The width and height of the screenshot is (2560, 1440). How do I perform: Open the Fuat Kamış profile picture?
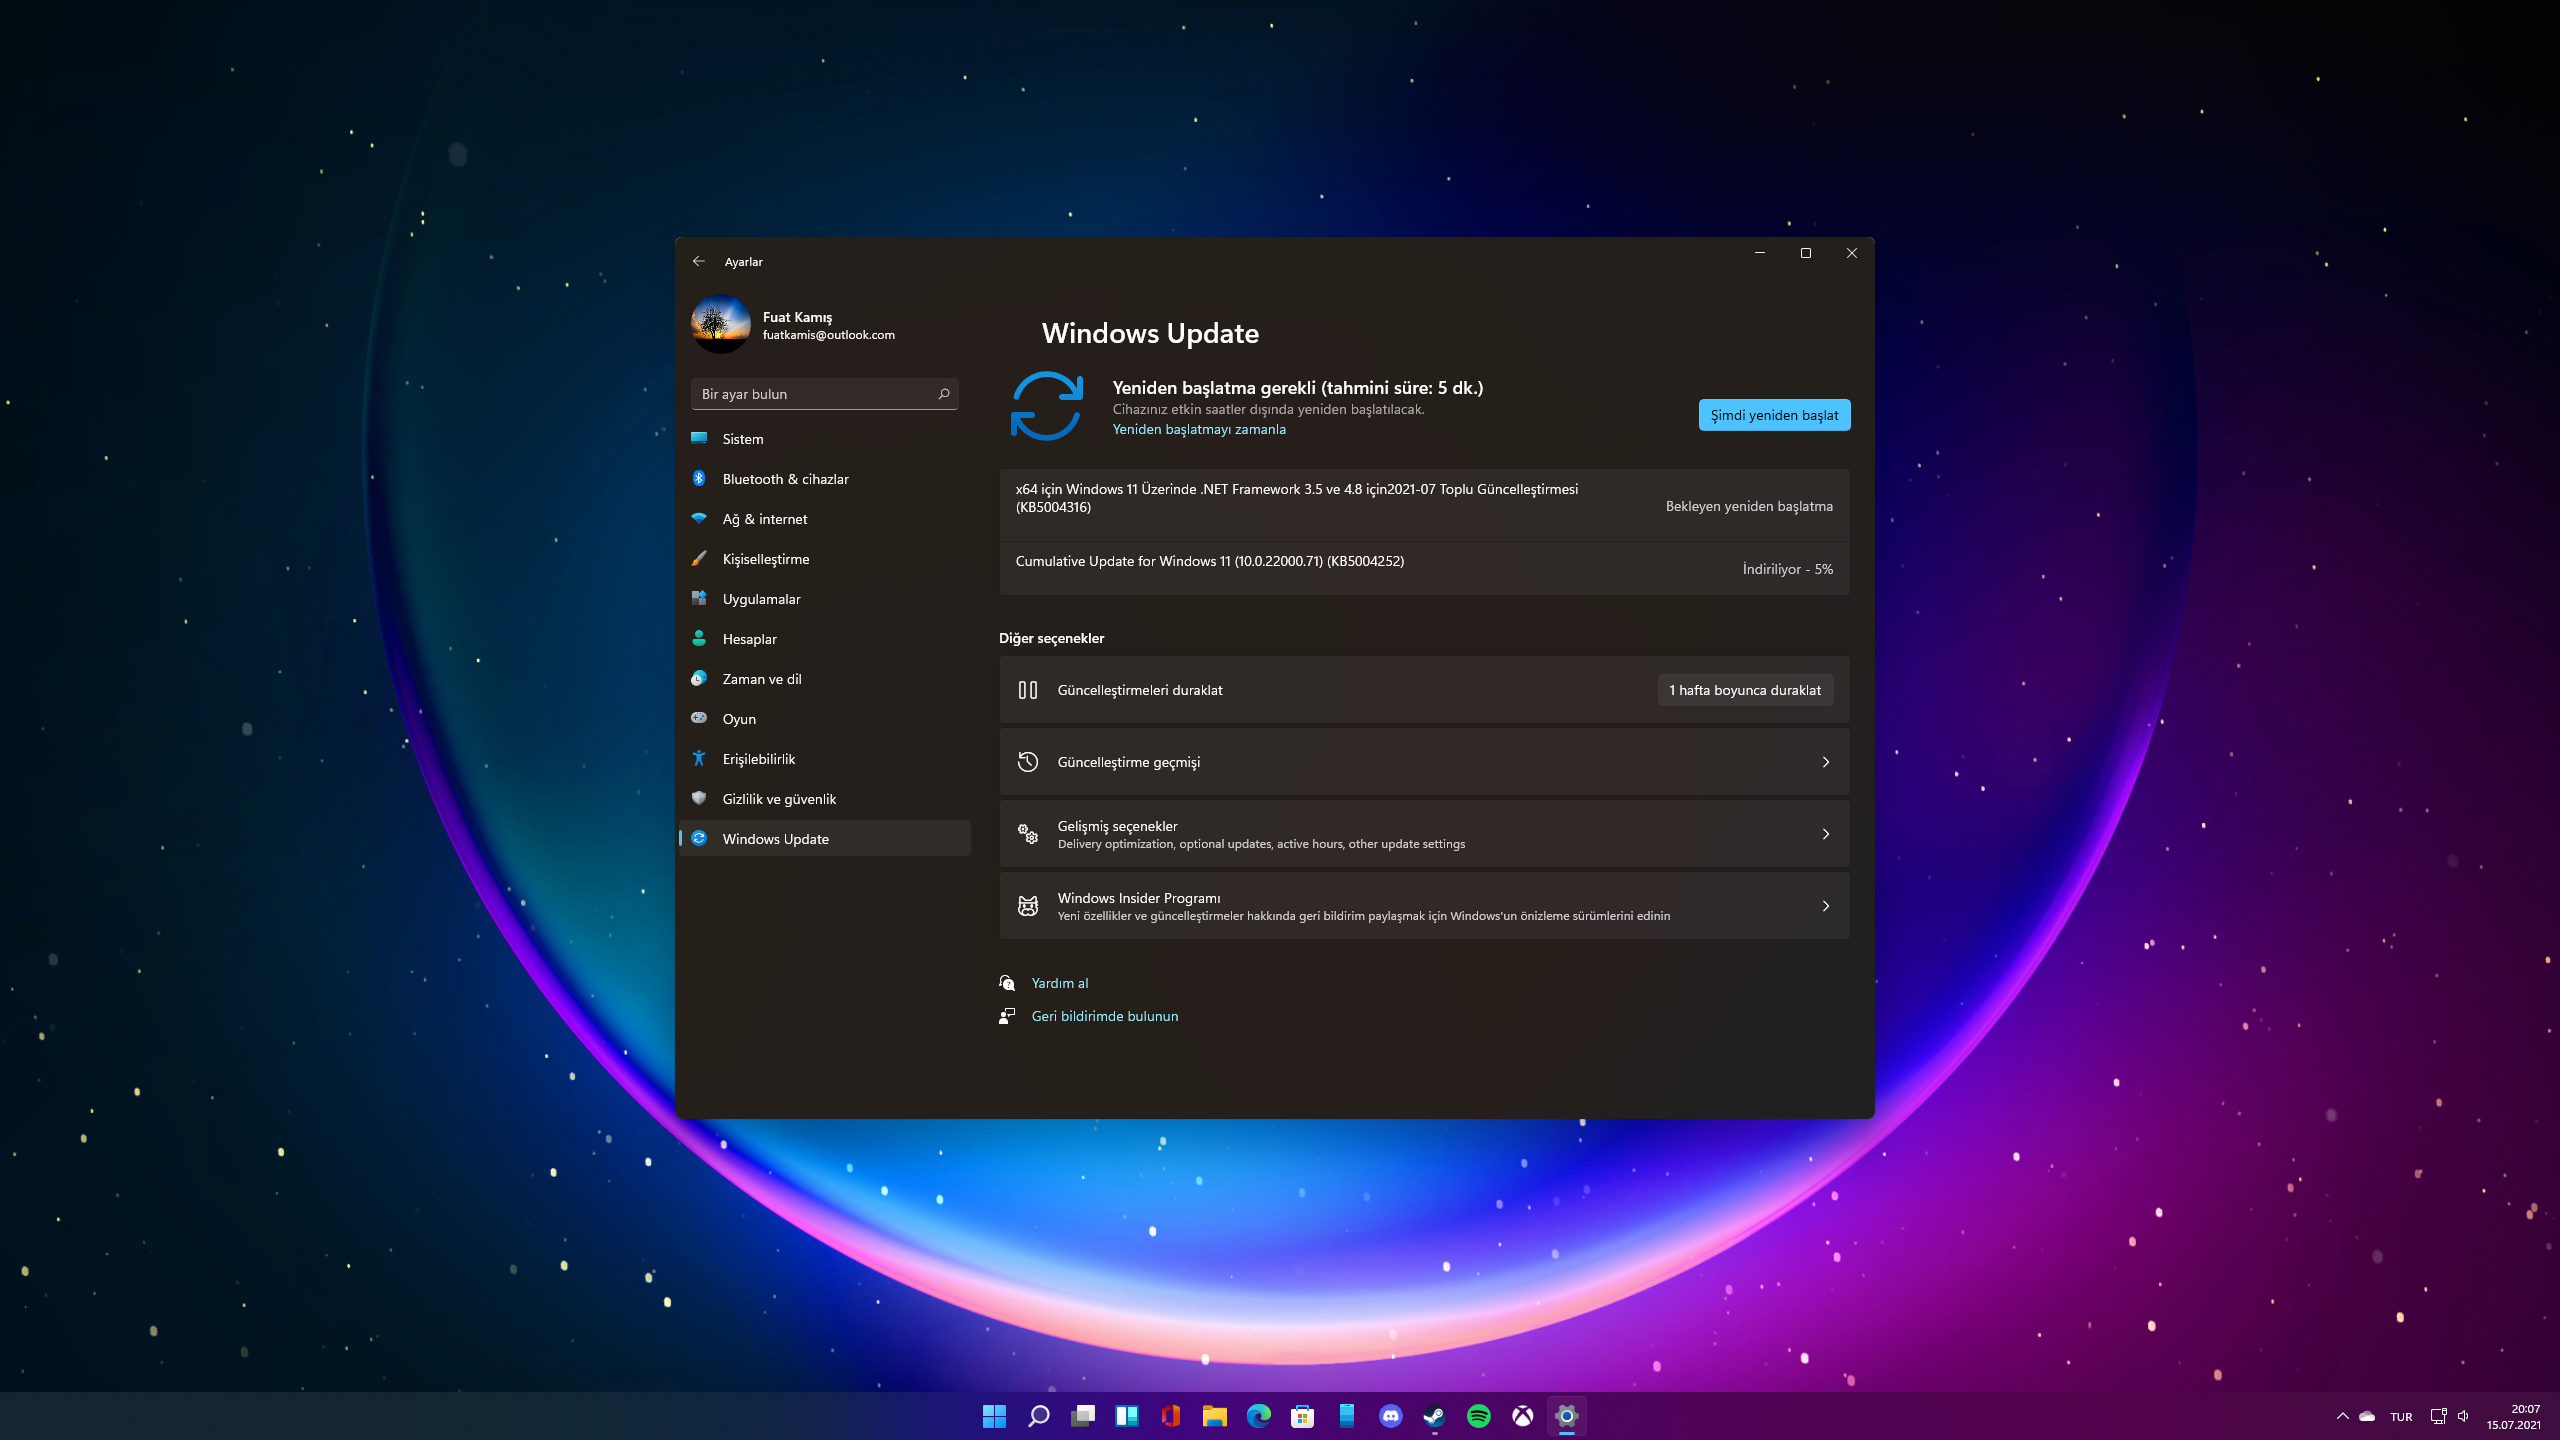click(x=720, y=324)
